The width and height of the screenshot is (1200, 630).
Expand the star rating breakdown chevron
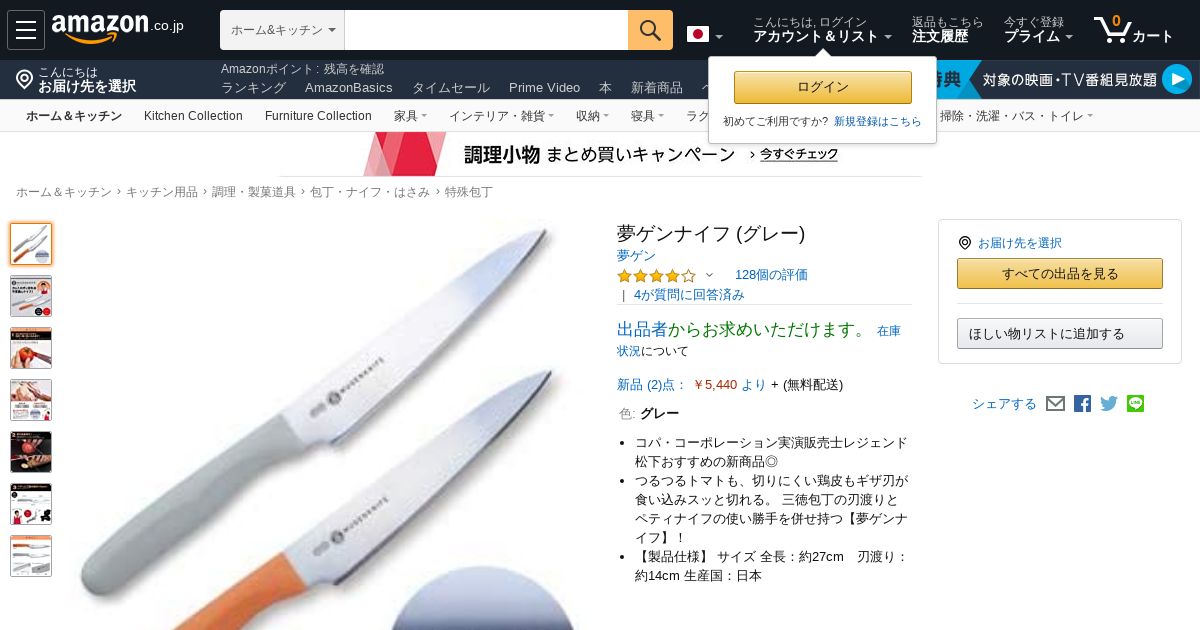[710, 275]
